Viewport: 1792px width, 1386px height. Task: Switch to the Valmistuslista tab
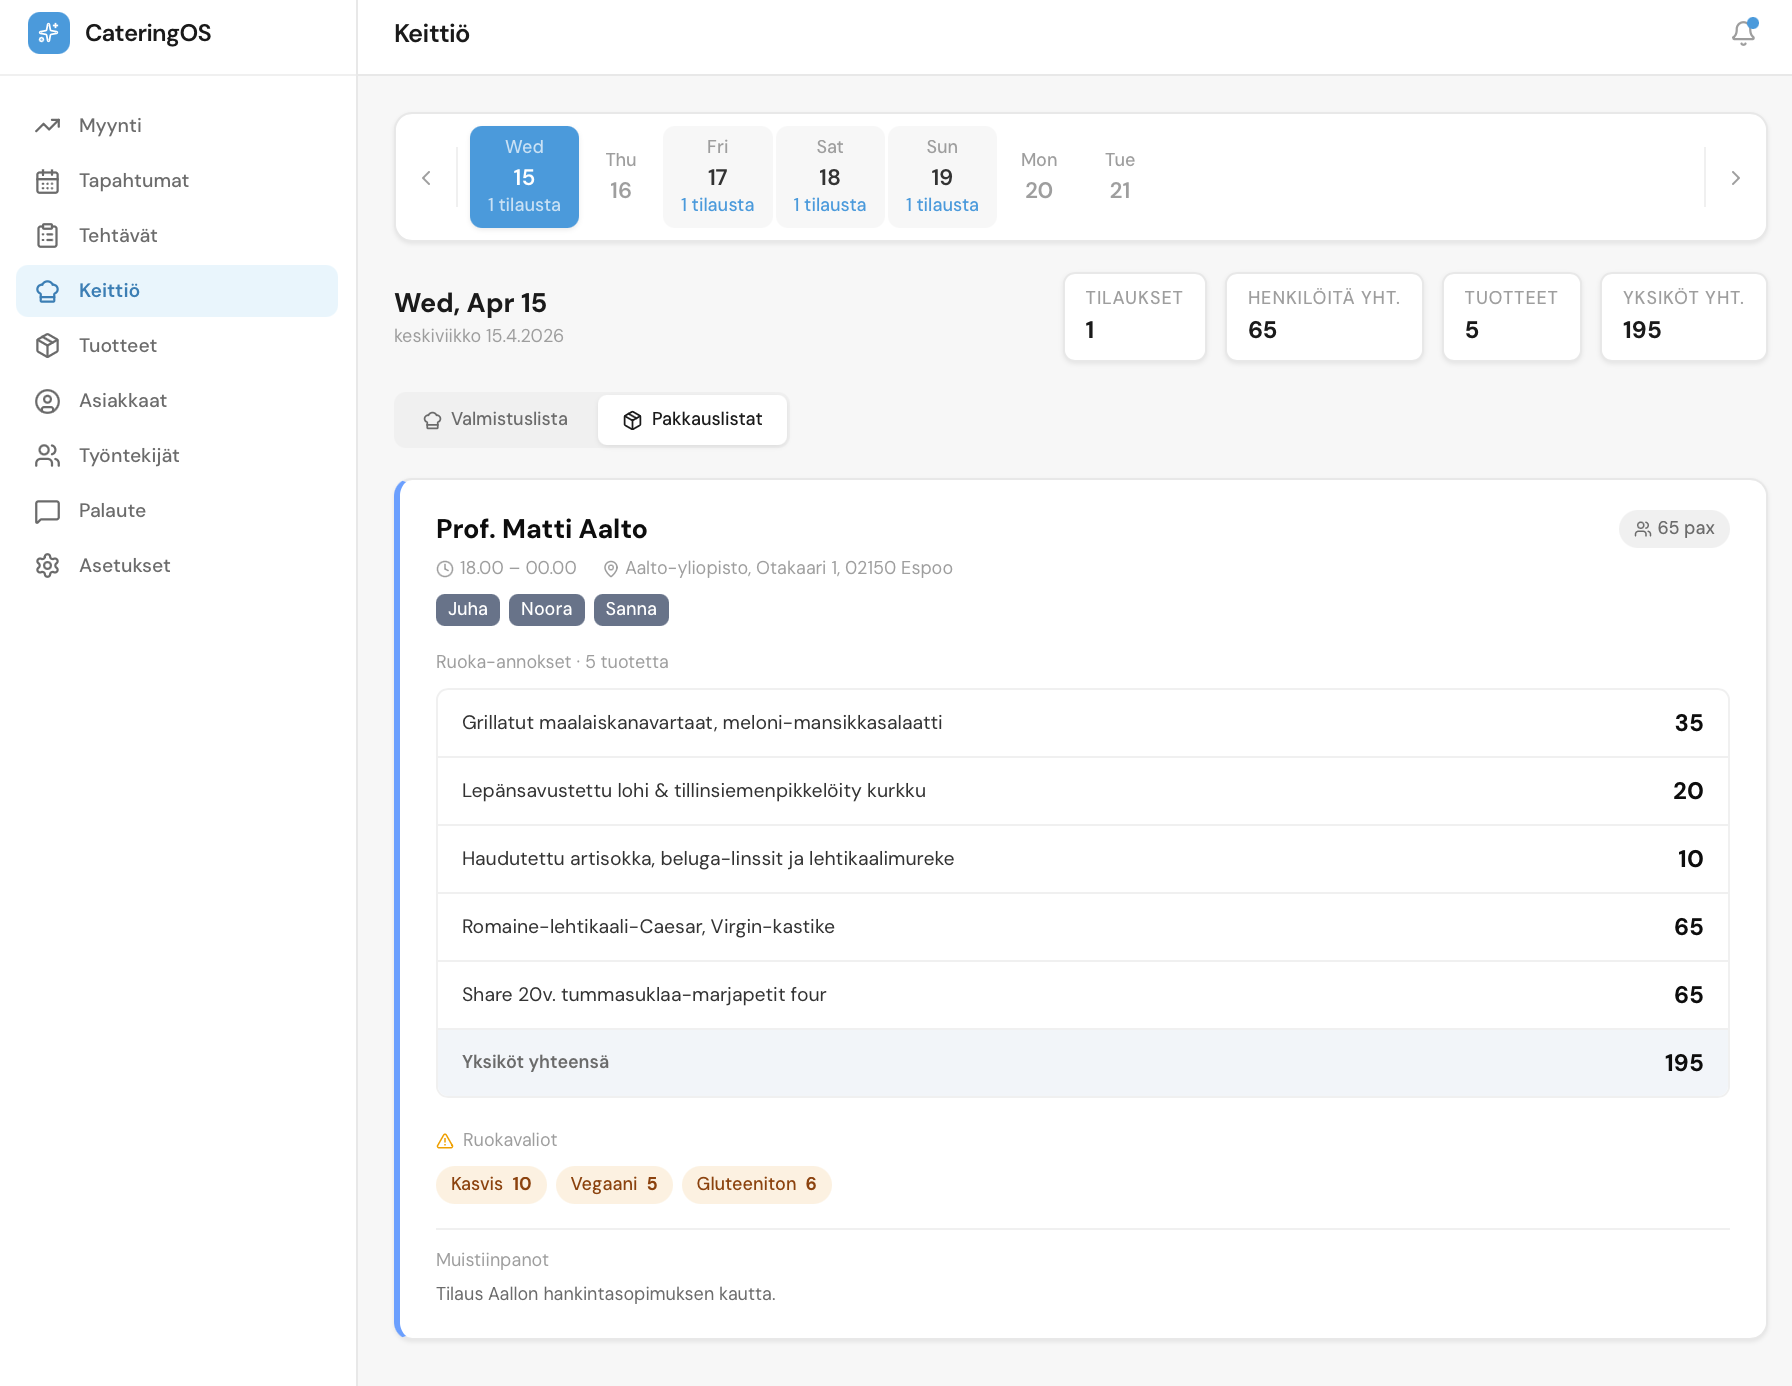pyautogui.click(x=496, y=420)
